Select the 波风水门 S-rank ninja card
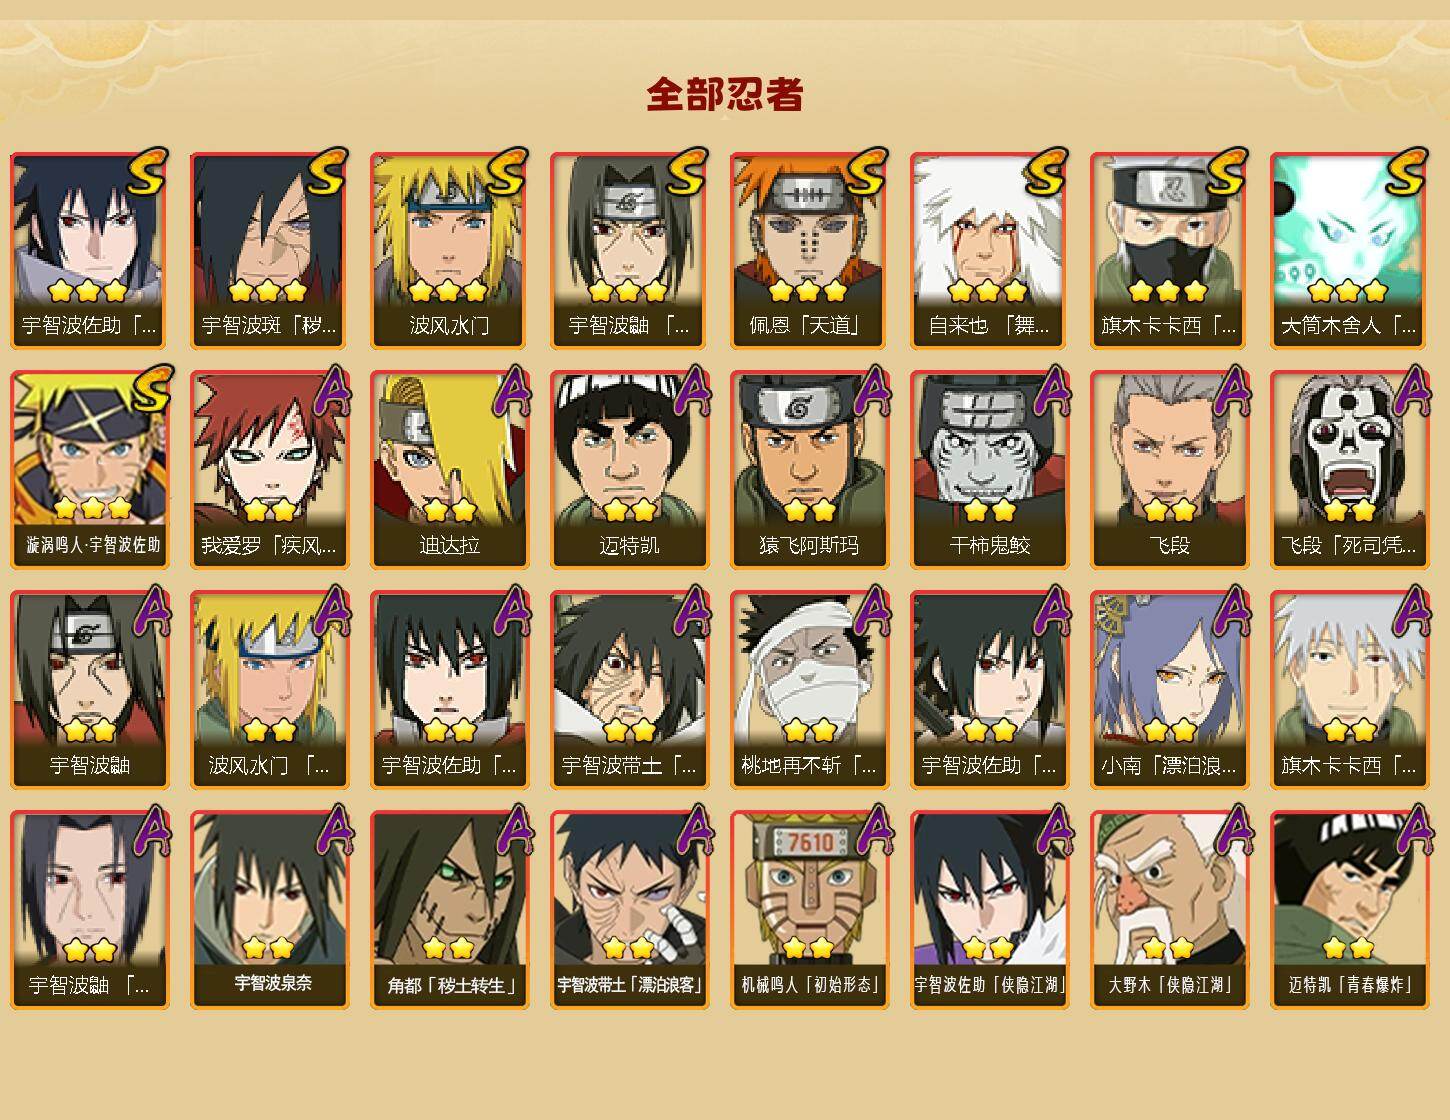The image size is (1450, 1120). click(x=449, y=250)
